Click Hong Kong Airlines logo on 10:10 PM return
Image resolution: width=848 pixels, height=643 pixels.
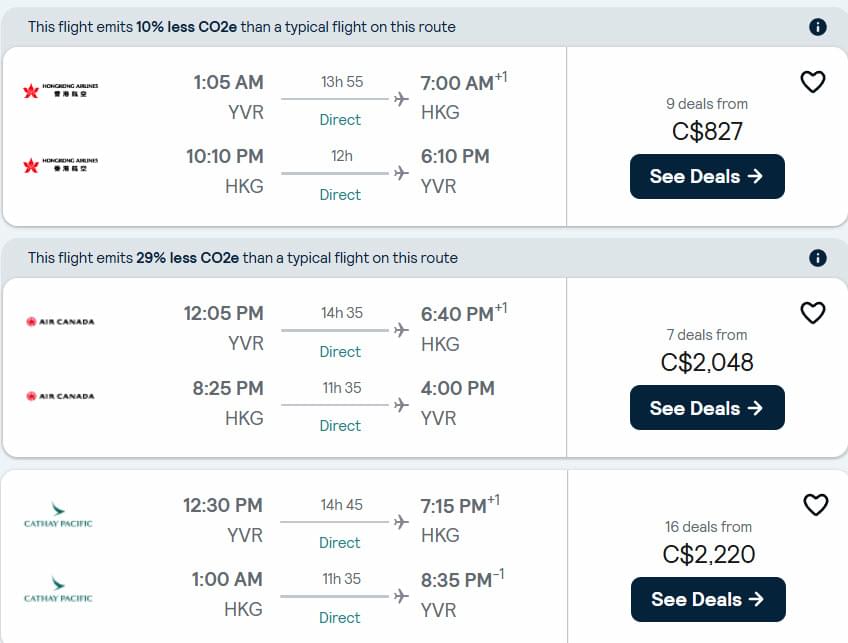(x=61, y=164)
